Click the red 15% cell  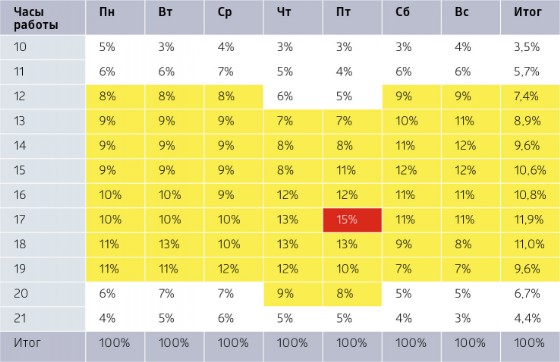click(352, 220)
